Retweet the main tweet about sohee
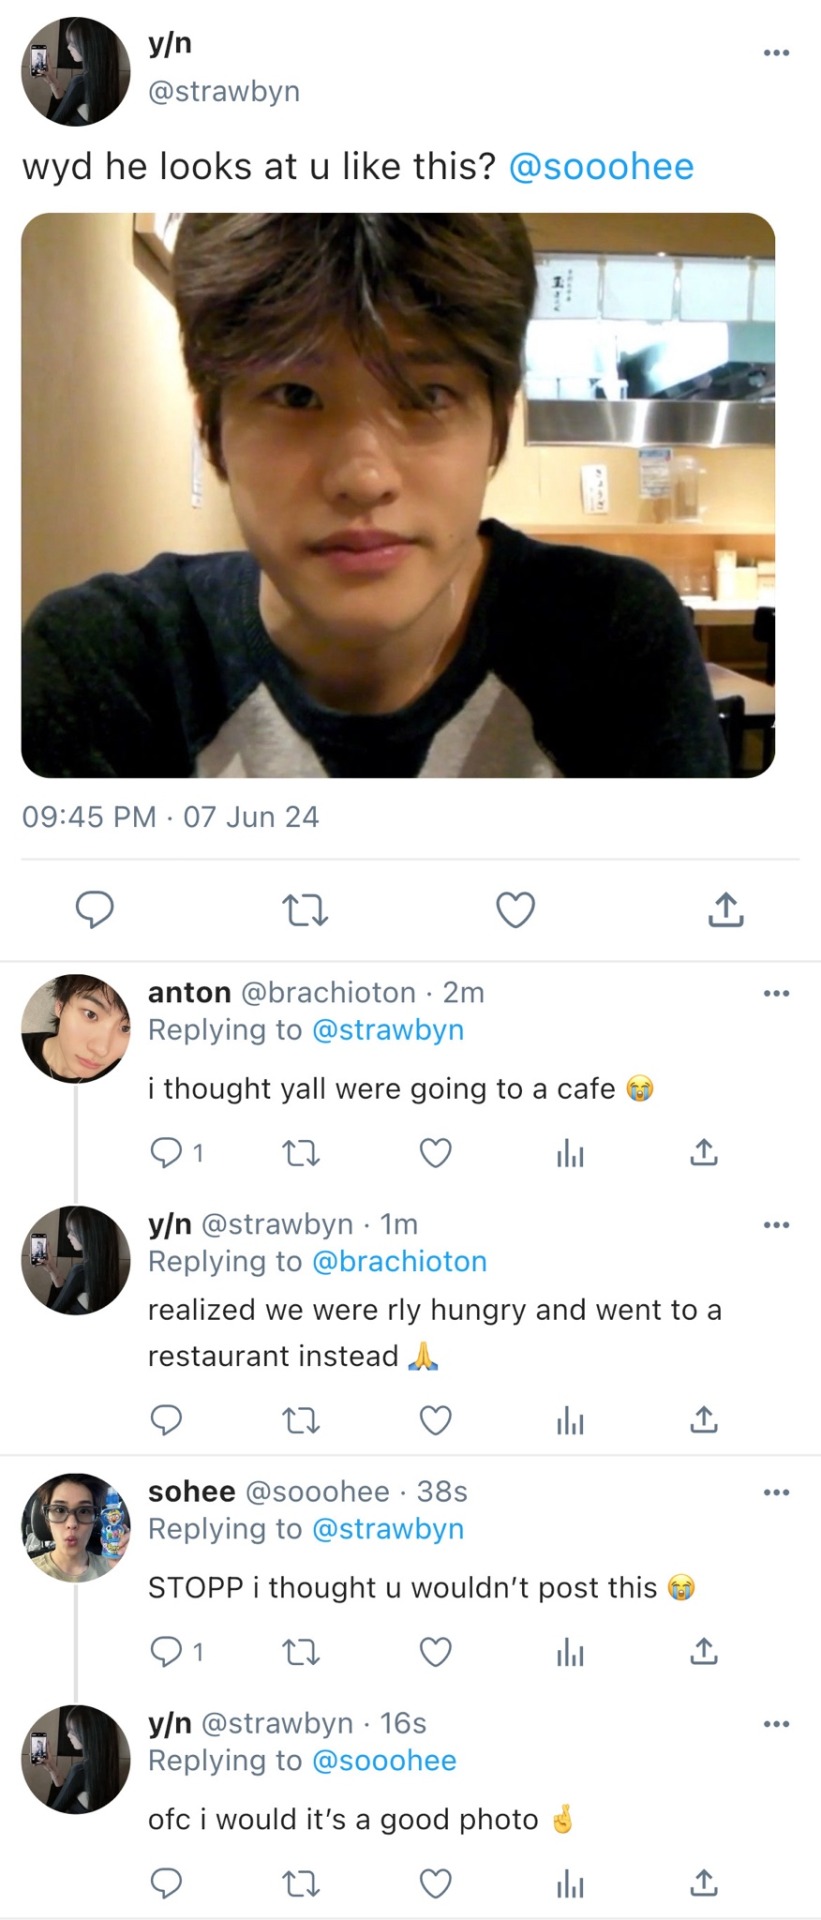The image size is (821, 1920). coord(304,910)
